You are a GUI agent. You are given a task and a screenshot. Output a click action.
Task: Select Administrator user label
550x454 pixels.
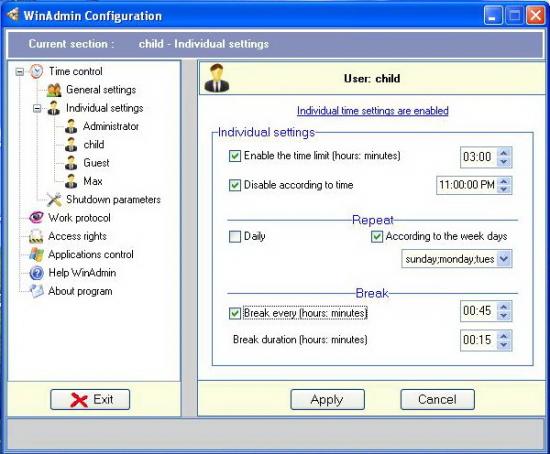pyautogui.click(x=111, y=126)
